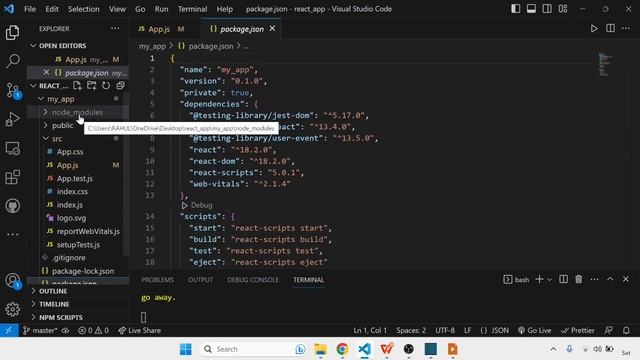Collapse the src folder
The image size is (640, 360).
pyautogui.click(x=45, y=138)
